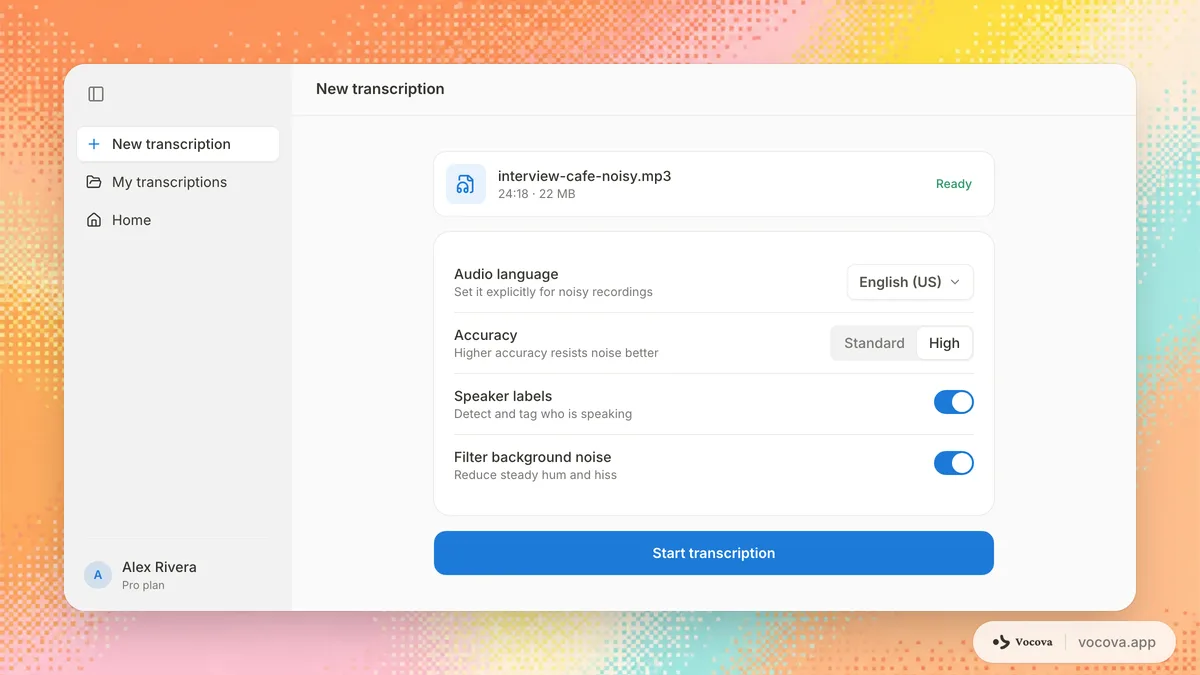Click the interview-cafe-noisy.mp3 file name
Screen dimensions: 1200x675
(585, 176)
